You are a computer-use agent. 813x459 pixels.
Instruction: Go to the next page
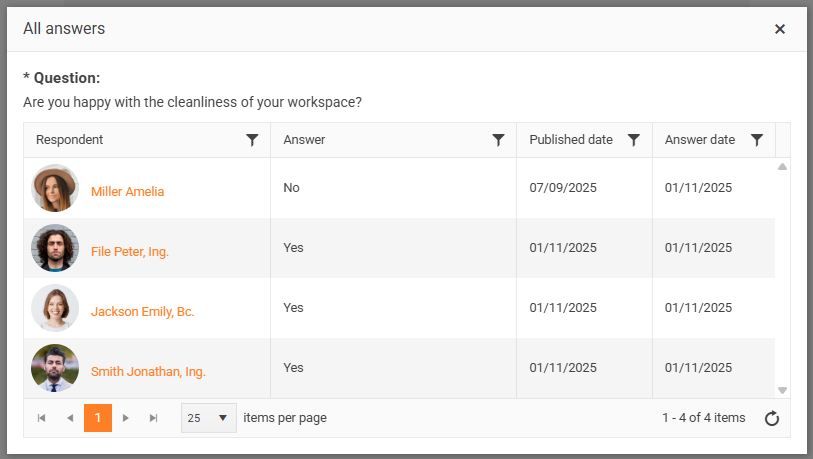pos(126,418)
